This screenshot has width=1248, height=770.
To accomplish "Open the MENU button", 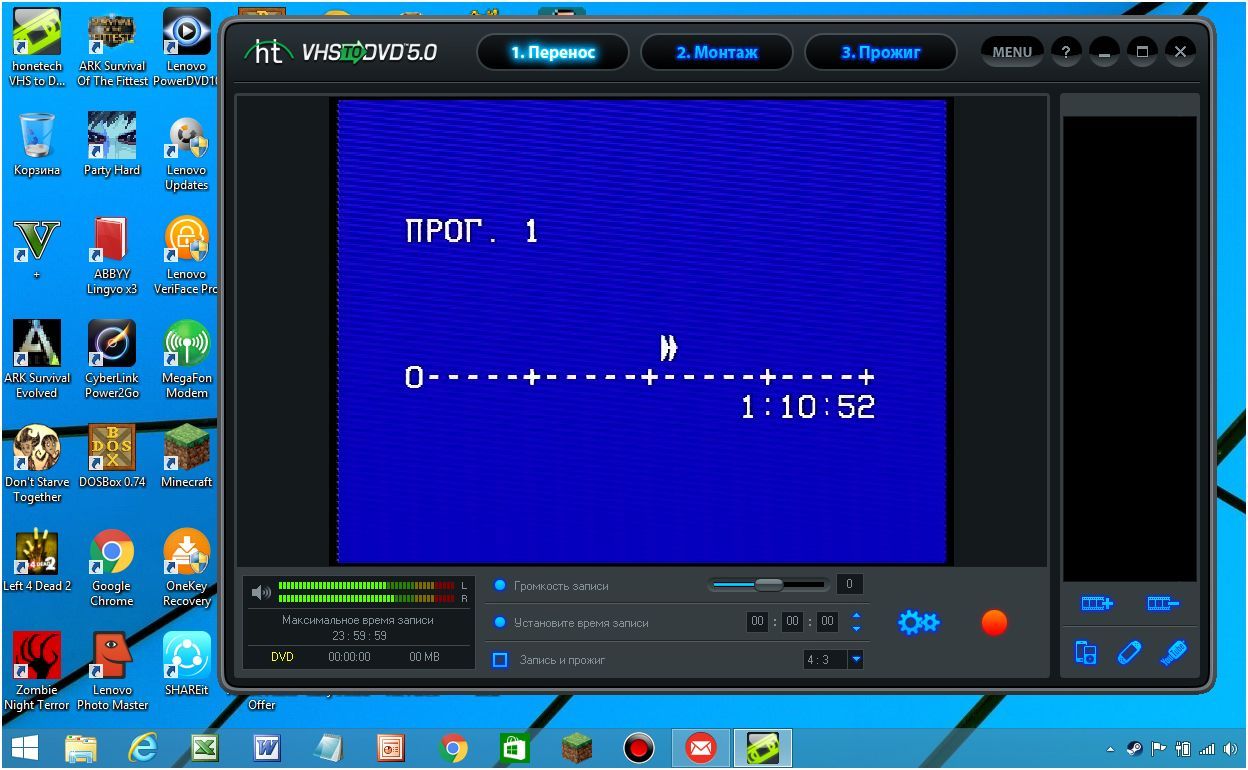I will 1012,52.
